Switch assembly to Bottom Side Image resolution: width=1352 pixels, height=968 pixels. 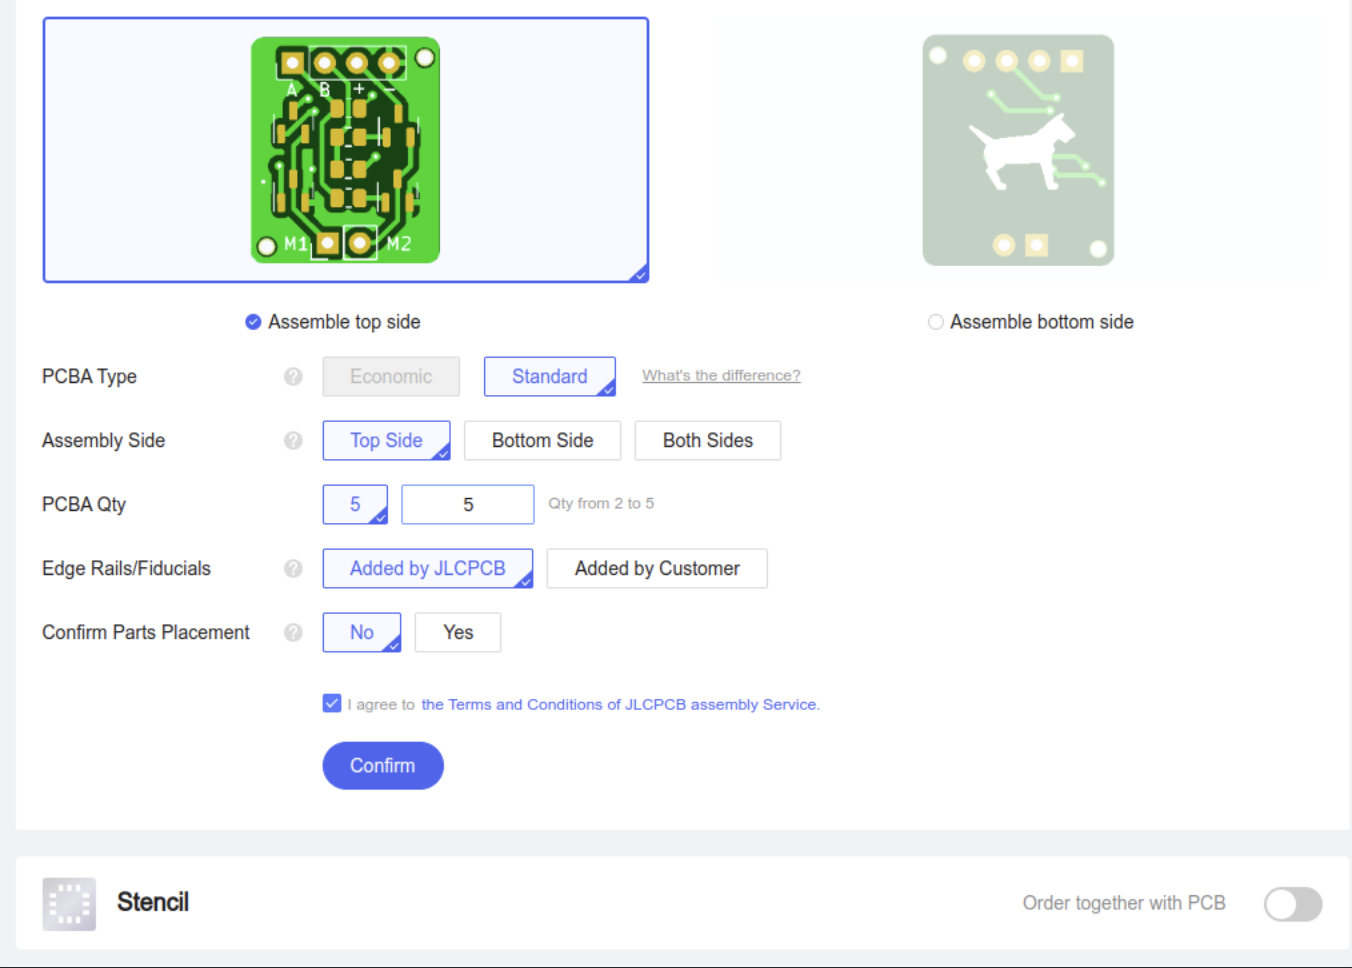click(x=542, y=440)
